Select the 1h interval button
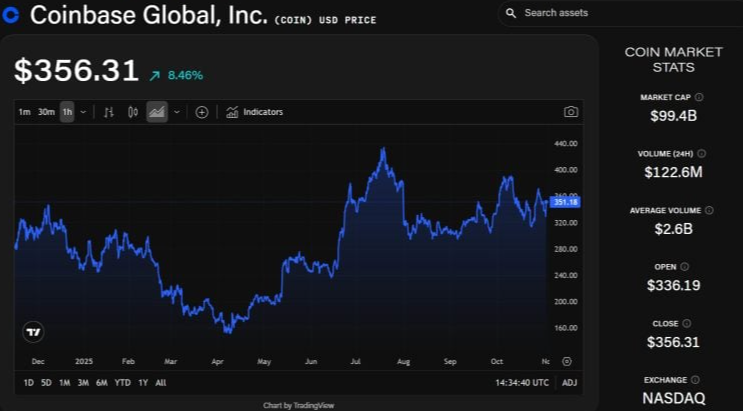Screen dimensions: 743x411 point(67,112)
